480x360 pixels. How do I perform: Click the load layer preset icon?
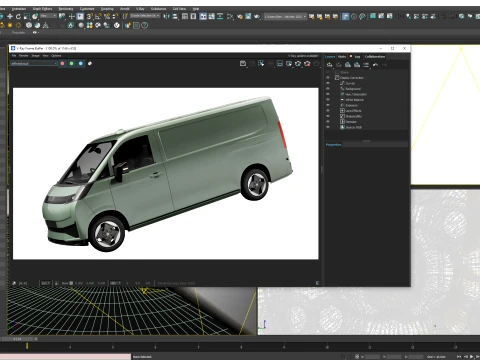click(357, 65)
